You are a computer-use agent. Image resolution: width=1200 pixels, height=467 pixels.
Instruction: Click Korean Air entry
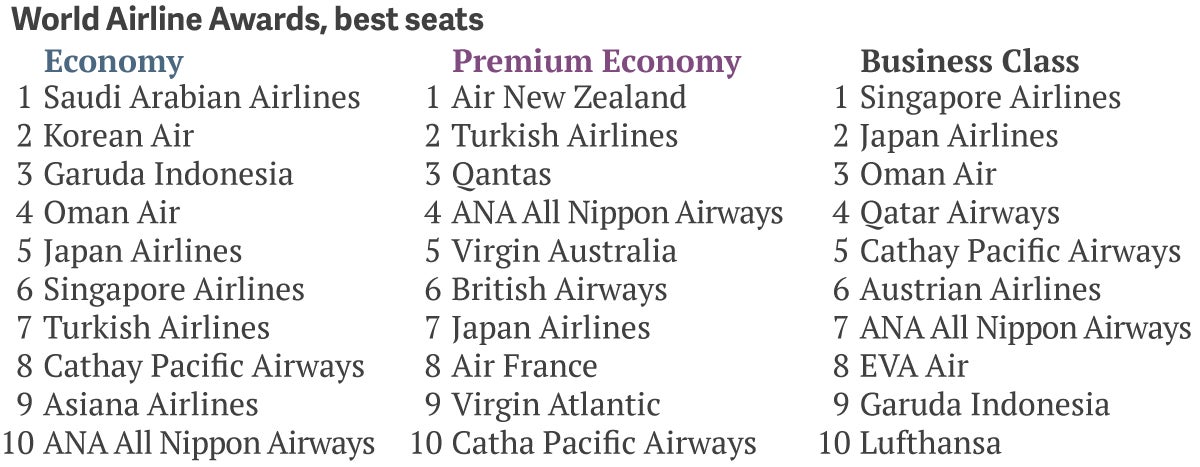(119, 136)
